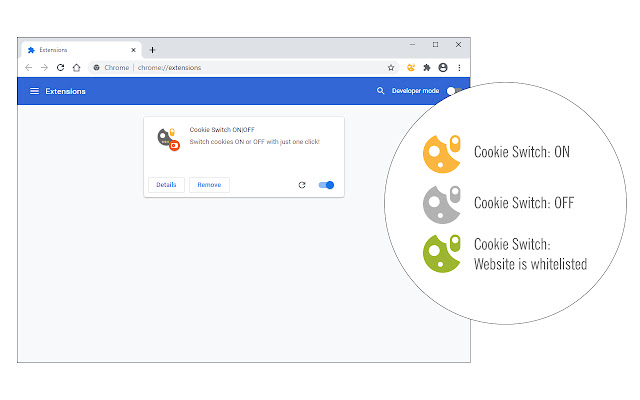Reload the Cookie Switch extension
The width and height of the screenshot is (640, 400).
point(302,185)
